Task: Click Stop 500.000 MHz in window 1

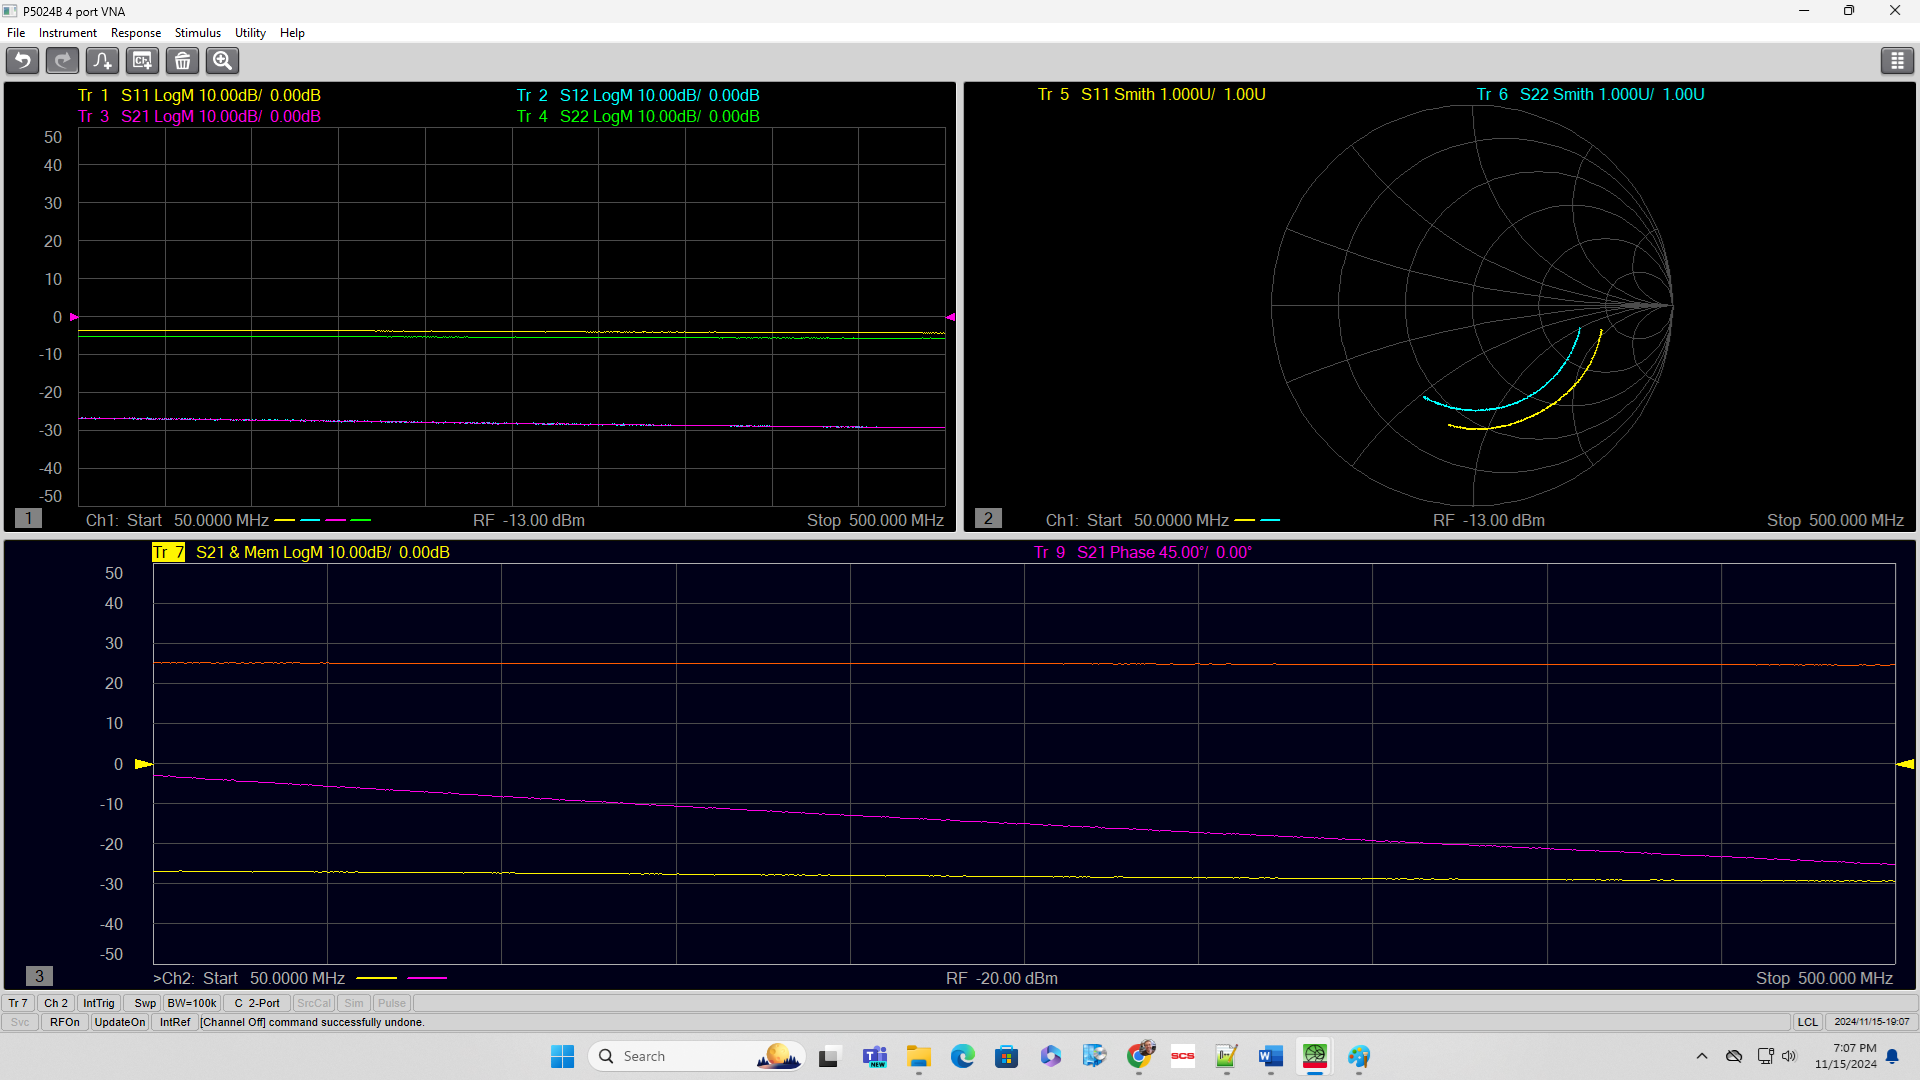Action: pos(875,520)
